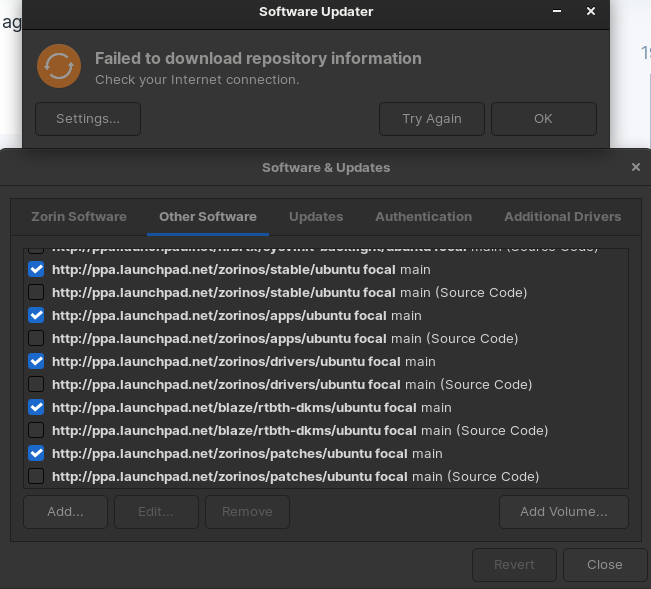This screenshot has width=651, height=589.
Task: Close the Software & Updates dialog with X
Action: [636, 167]
